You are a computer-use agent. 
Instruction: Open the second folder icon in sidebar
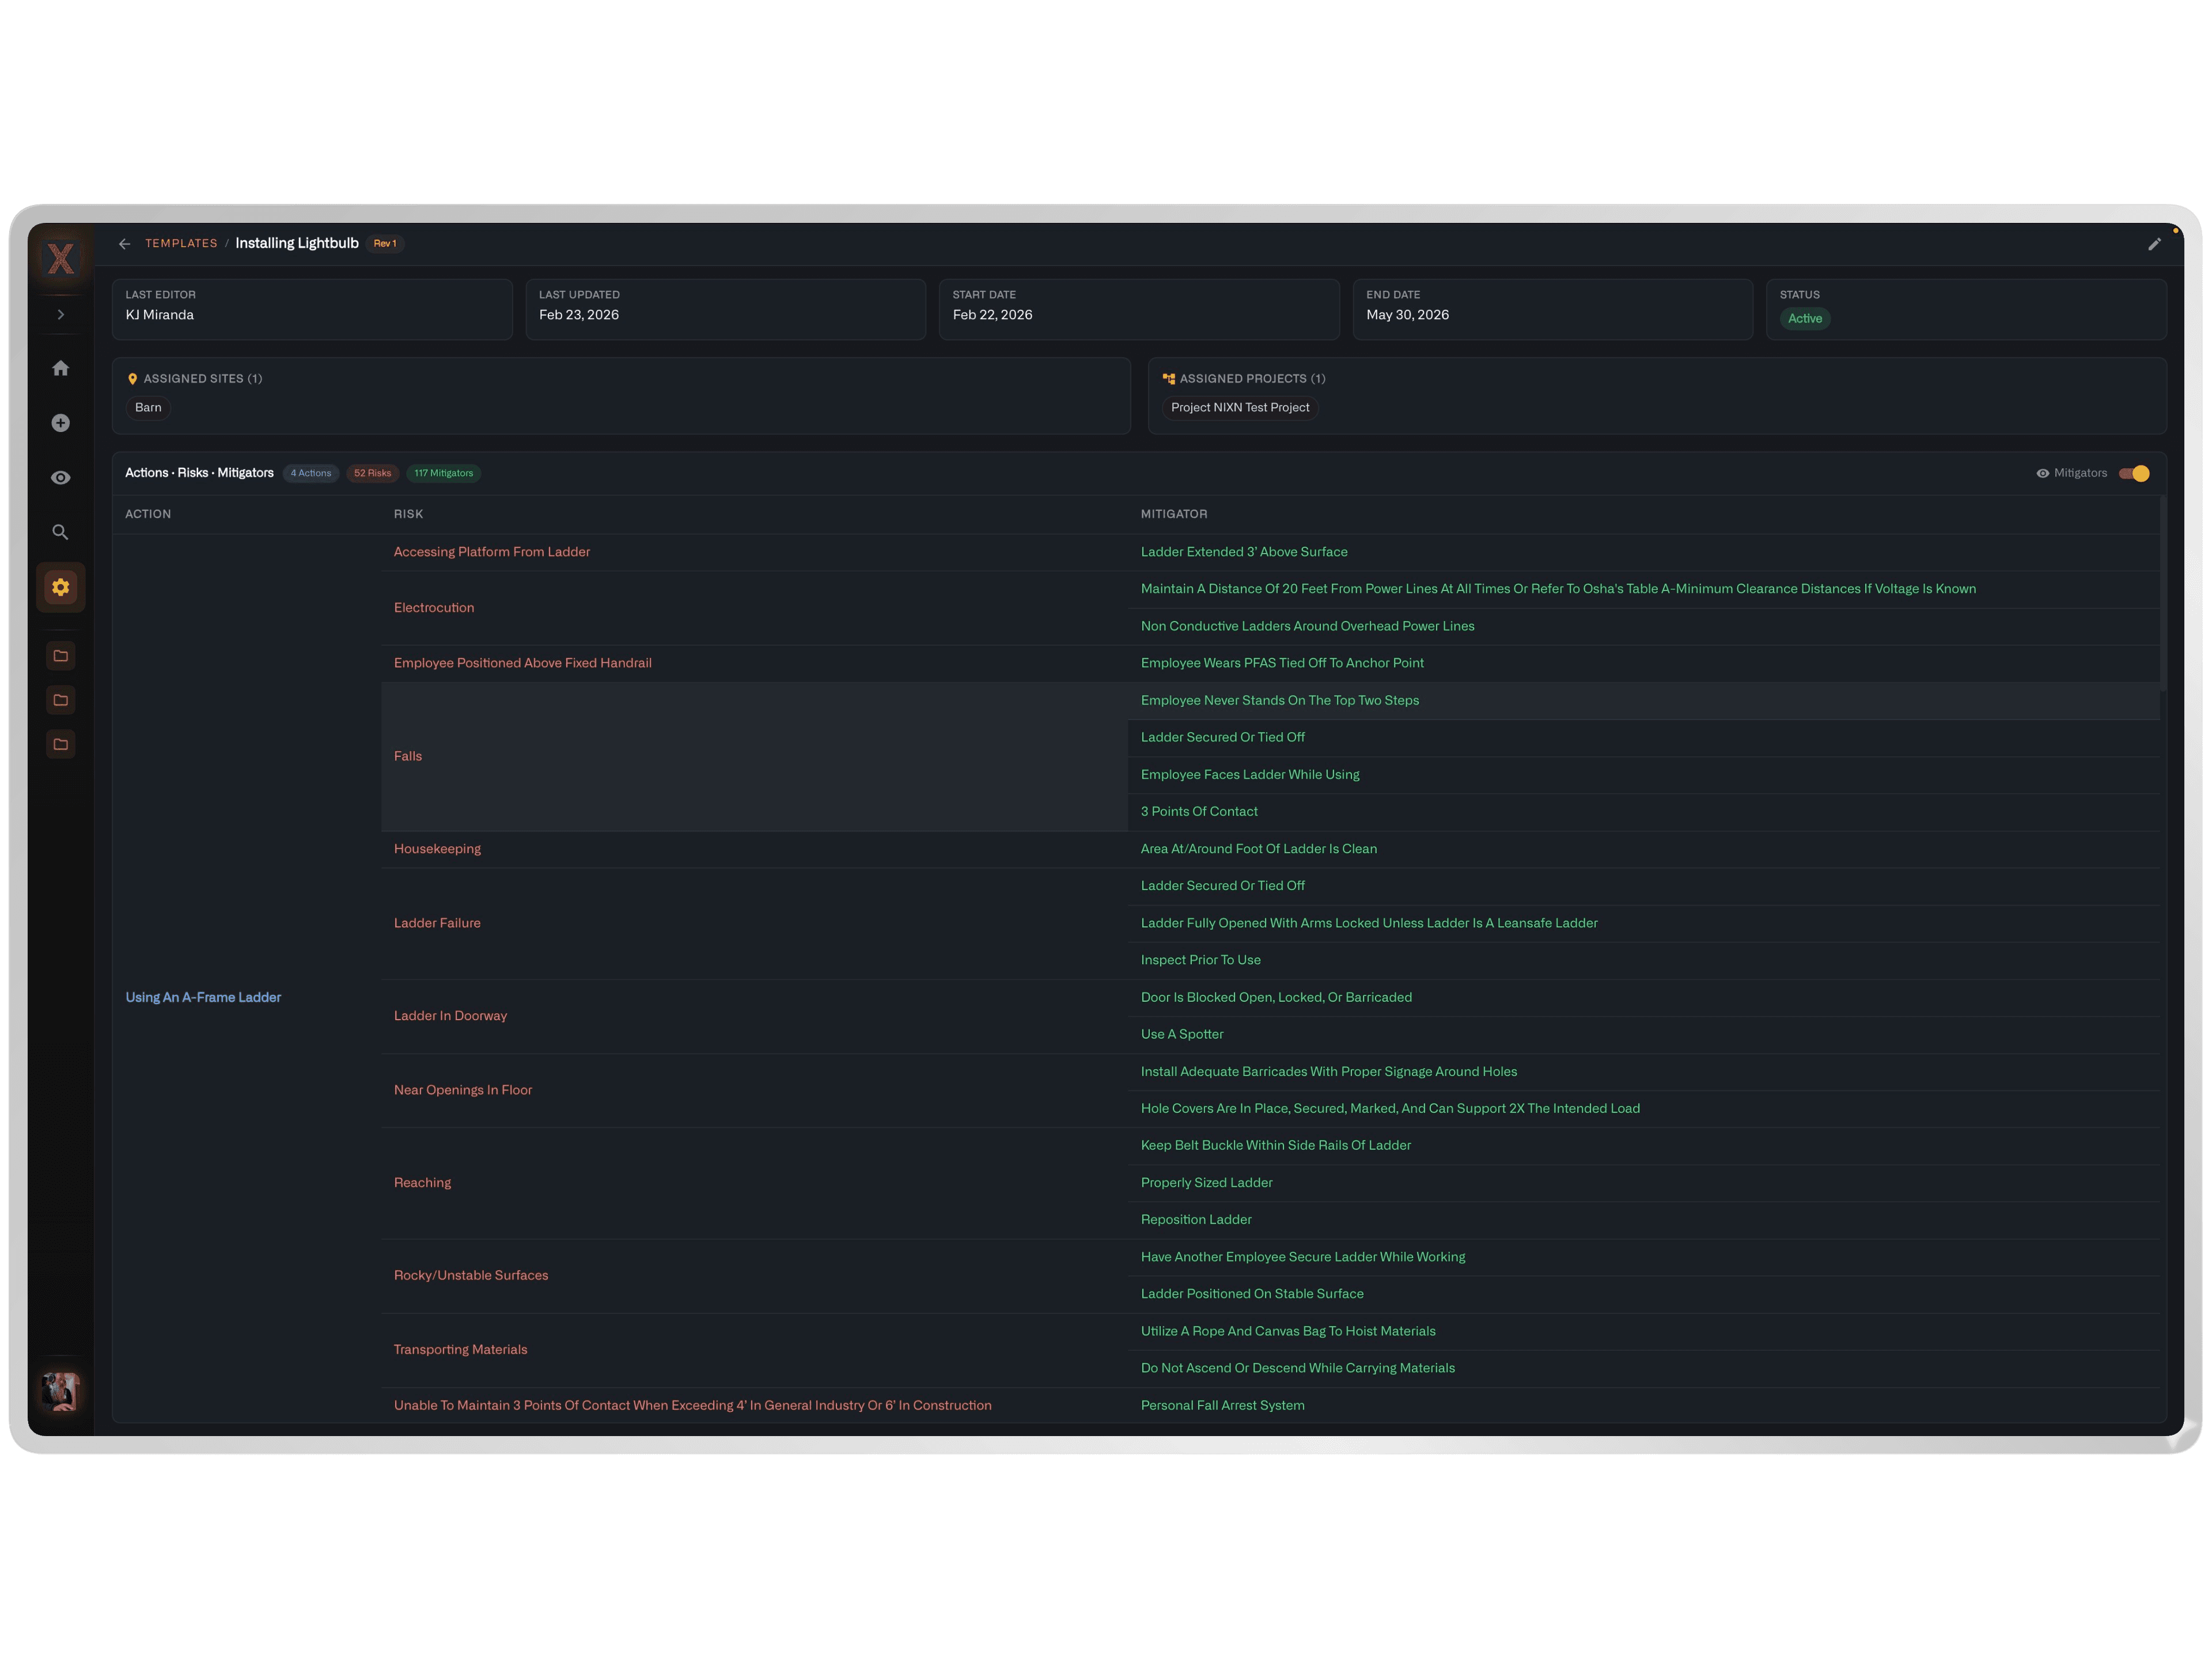point(61,700)
